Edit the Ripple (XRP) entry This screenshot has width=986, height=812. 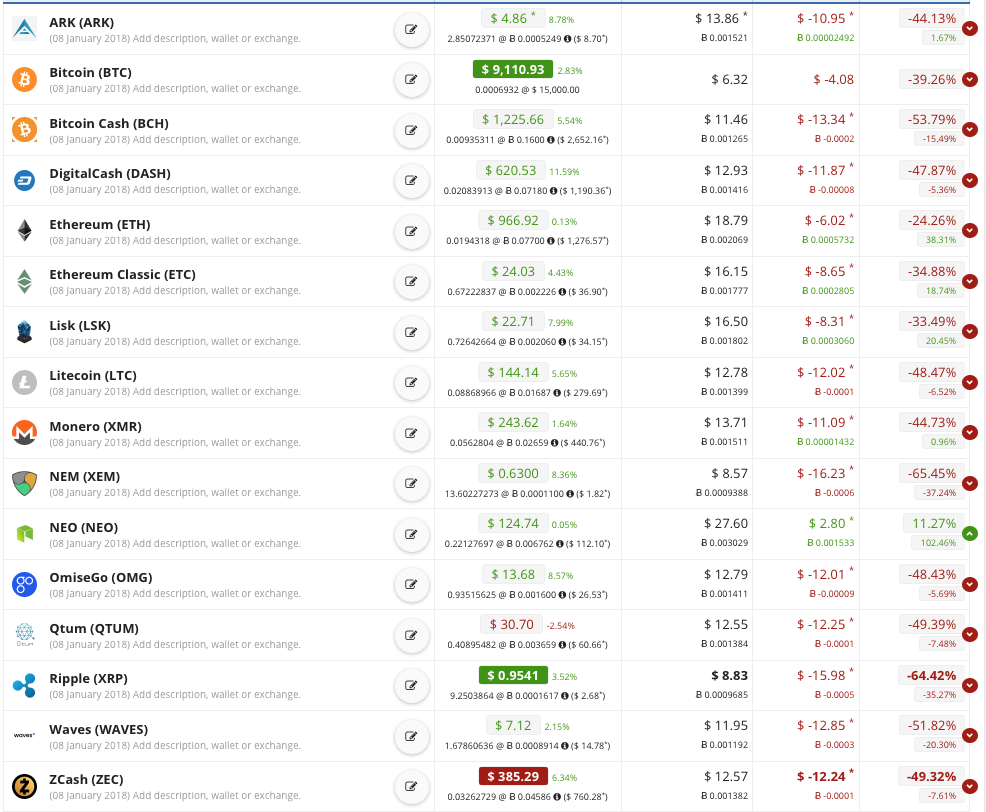tap(411, 685)
